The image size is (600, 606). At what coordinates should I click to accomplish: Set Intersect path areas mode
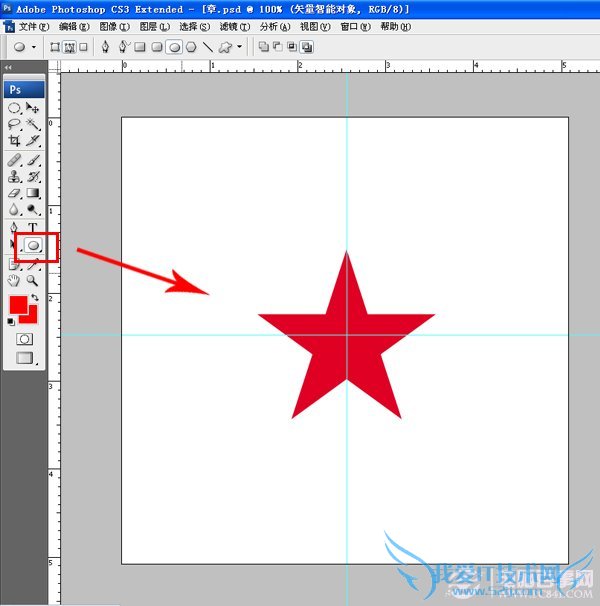(292, 47)
